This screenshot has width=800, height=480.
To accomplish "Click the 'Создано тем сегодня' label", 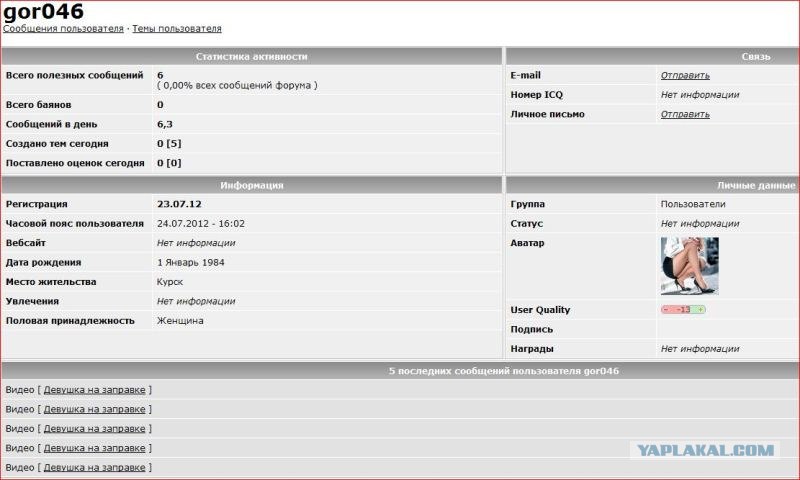I will tap(57, 144).
